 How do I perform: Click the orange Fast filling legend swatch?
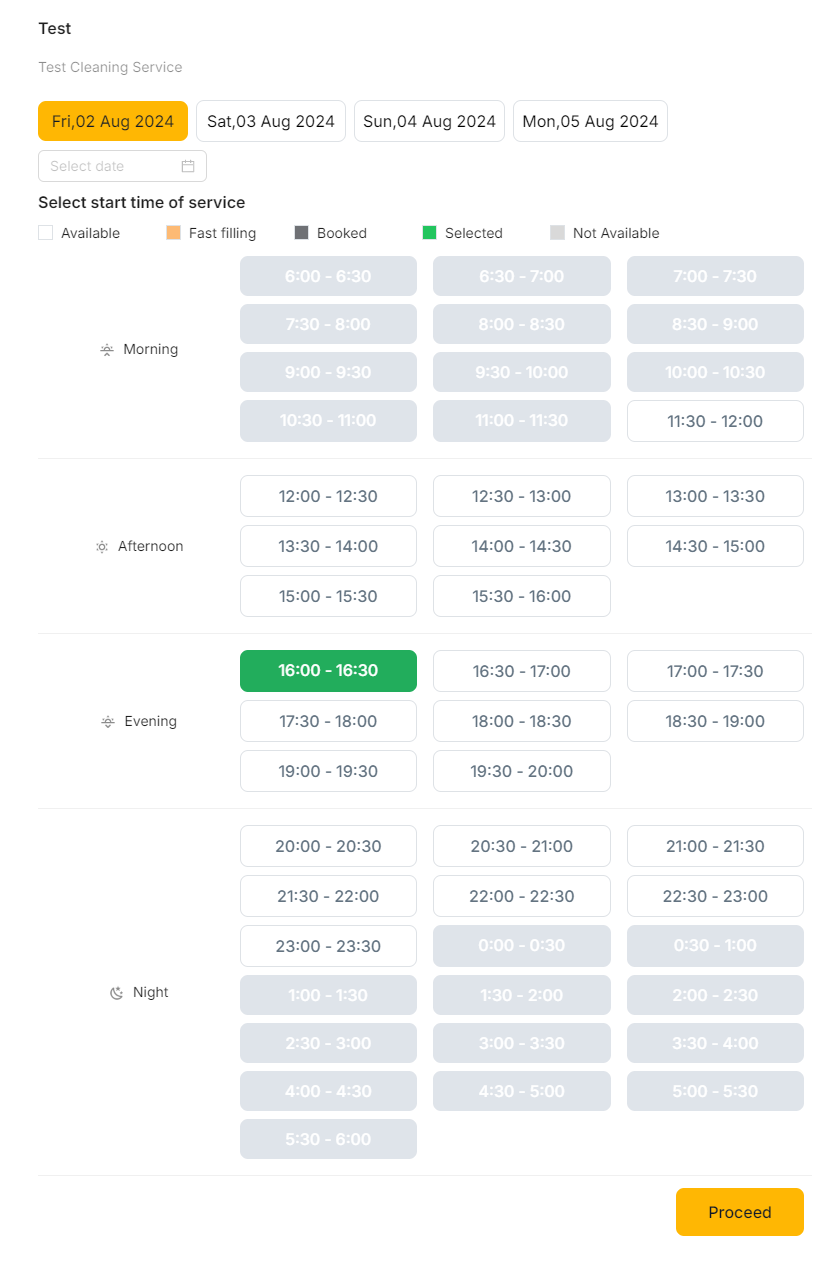[174, 233]
